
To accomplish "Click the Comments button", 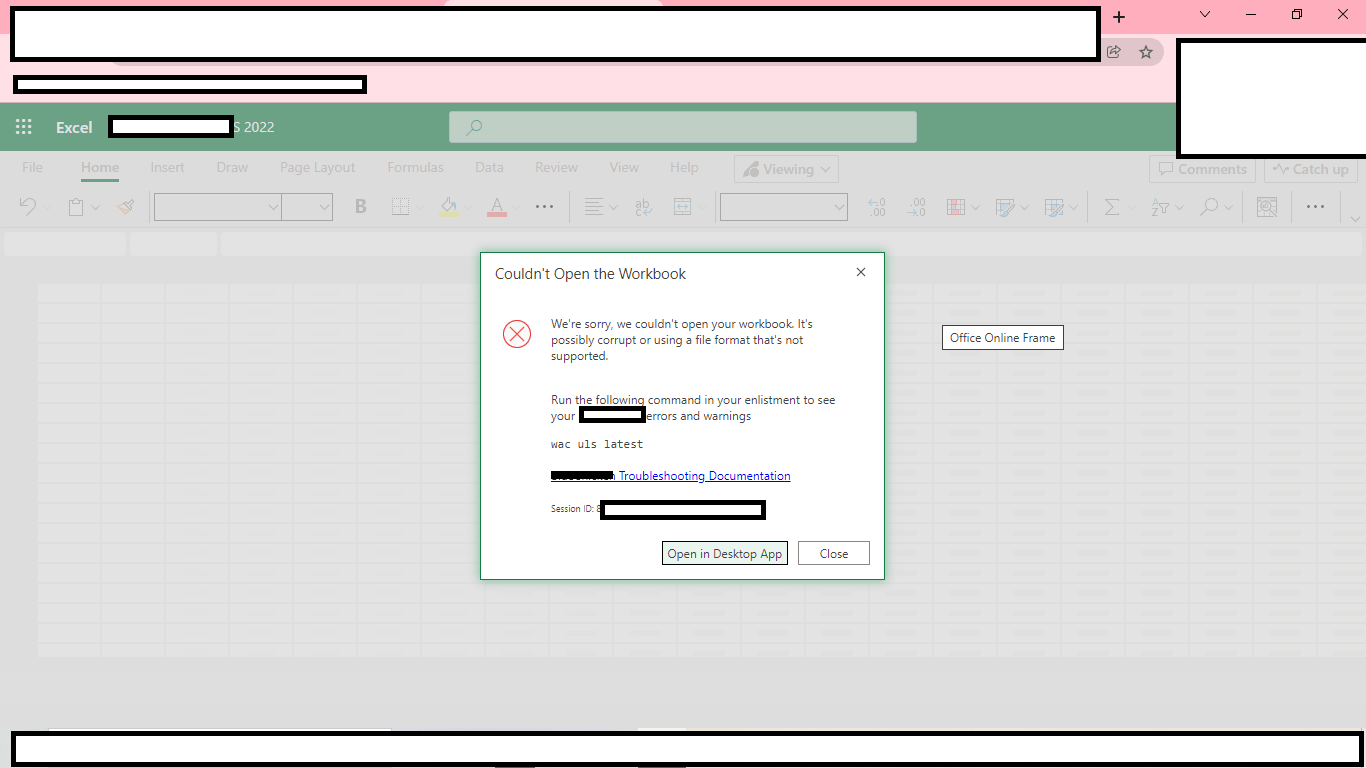I will (x=1203, y=169).
